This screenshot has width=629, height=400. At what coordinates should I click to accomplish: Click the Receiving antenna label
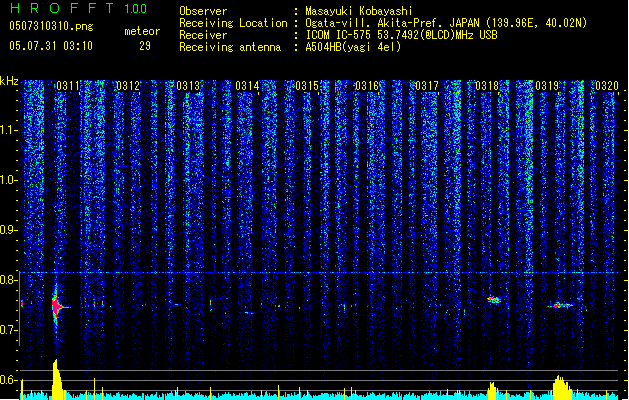click(x=230, y=47)
